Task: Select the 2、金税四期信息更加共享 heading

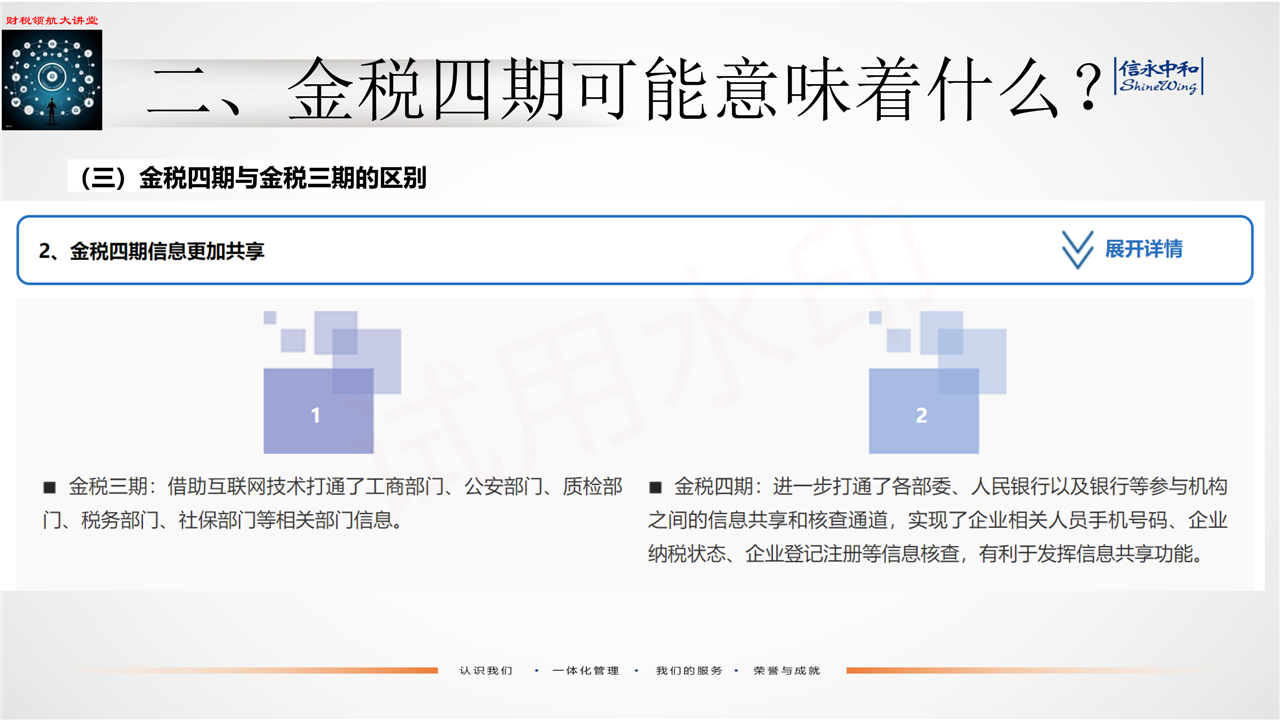Action: (x=152, y=251)
